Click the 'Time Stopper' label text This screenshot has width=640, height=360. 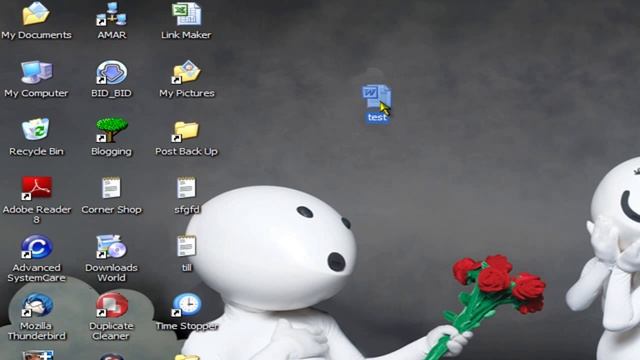point(187,326)
